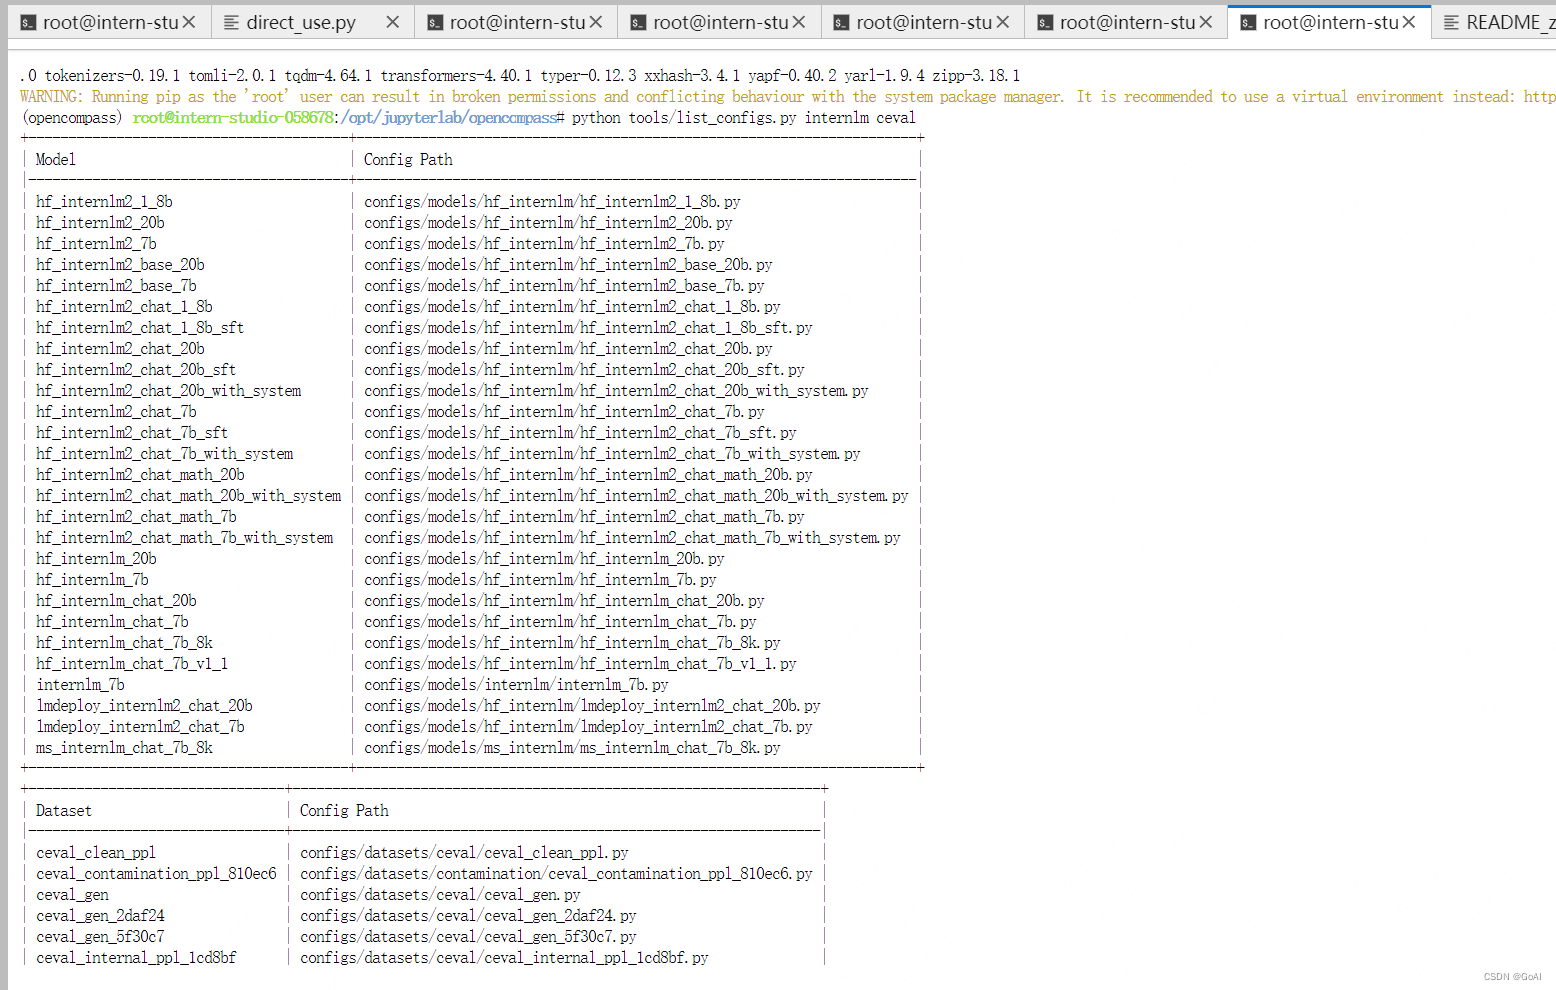Click model name 'hf_internlm2_chat_1_8b_sft'

click(x=140, y=328)
